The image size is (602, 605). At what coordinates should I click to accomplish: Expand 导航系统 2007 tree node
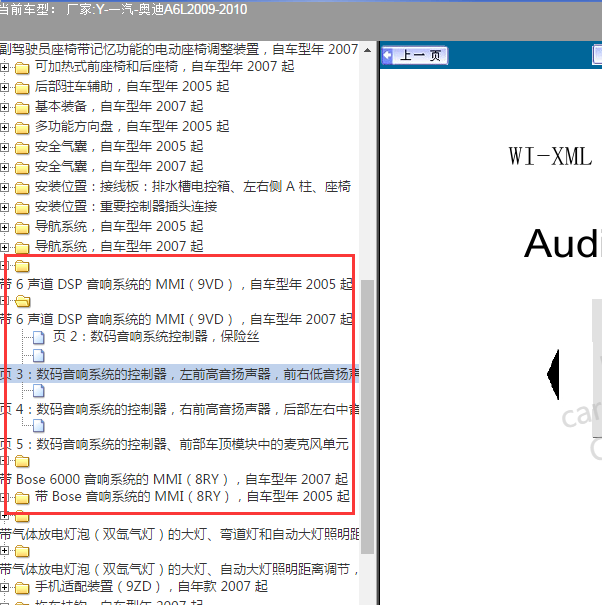pos(4,247)
